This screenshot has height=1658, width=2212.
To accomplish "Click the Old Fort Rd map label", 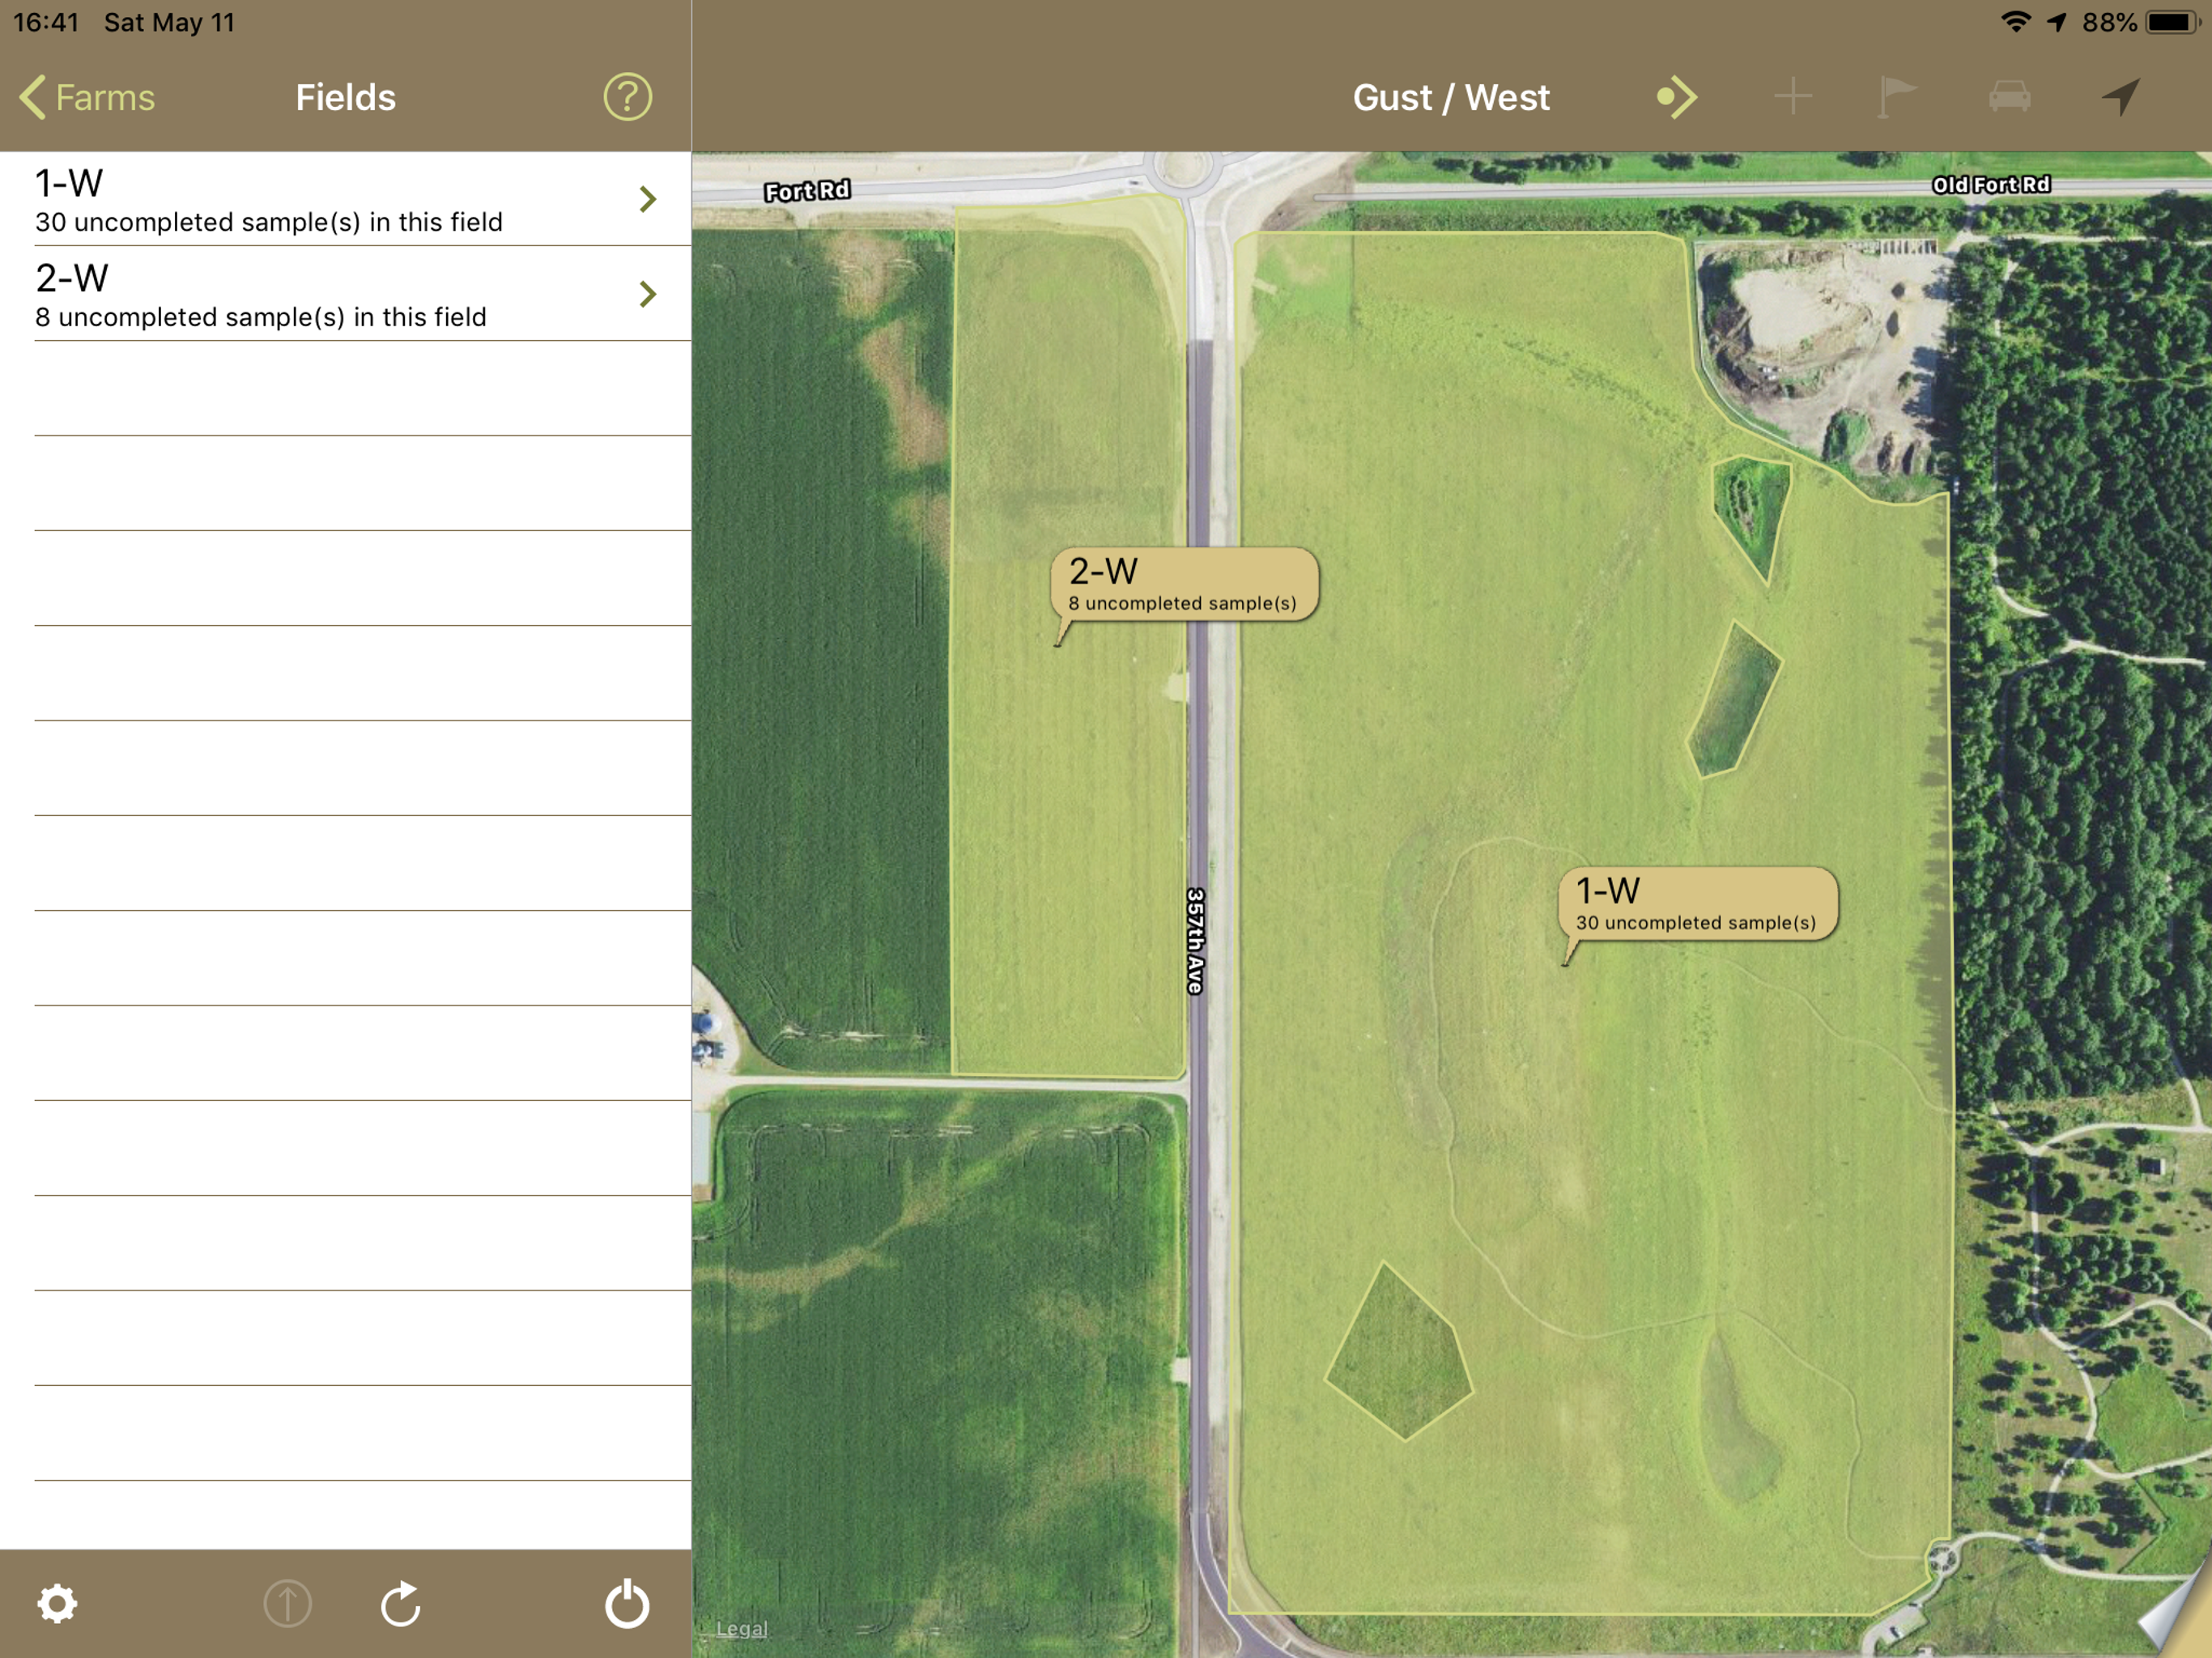I will (1990, 184).
